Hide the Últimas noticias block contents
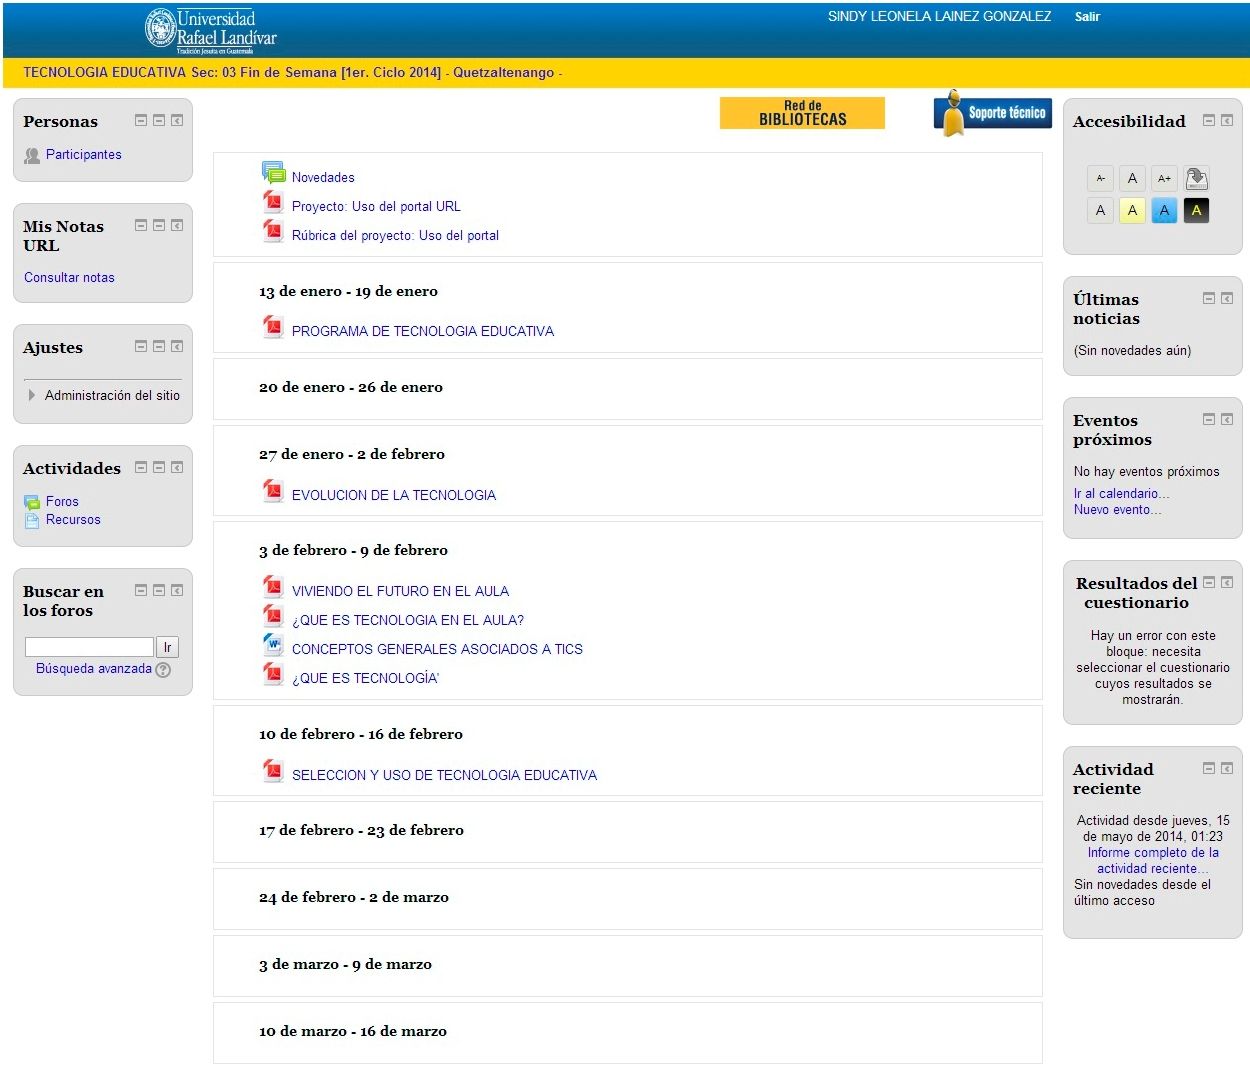Screen dimensions: 1250x1067 coord(1209,299)
